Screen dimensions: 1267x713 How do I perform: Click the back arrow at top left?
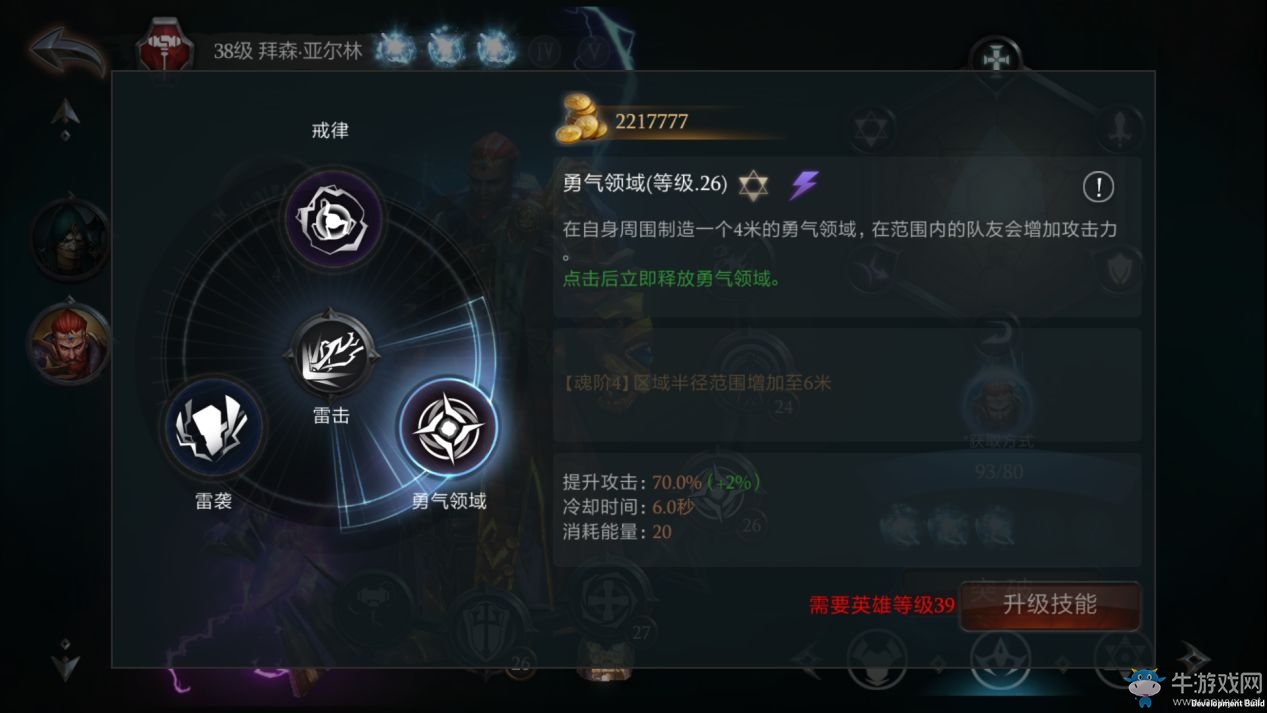click(68, 50)
